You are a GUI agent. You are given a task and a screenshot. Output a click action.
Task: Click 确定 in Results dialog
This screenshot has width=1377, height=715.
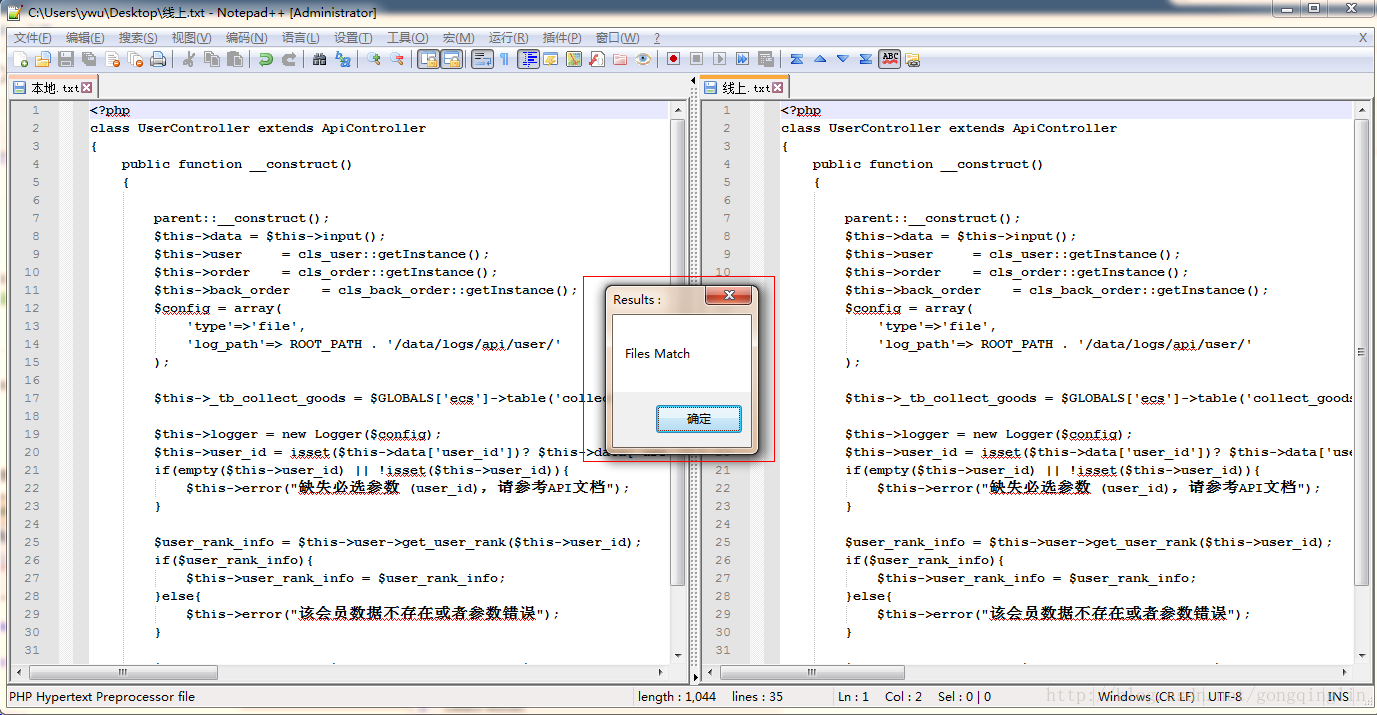[699, 419]
